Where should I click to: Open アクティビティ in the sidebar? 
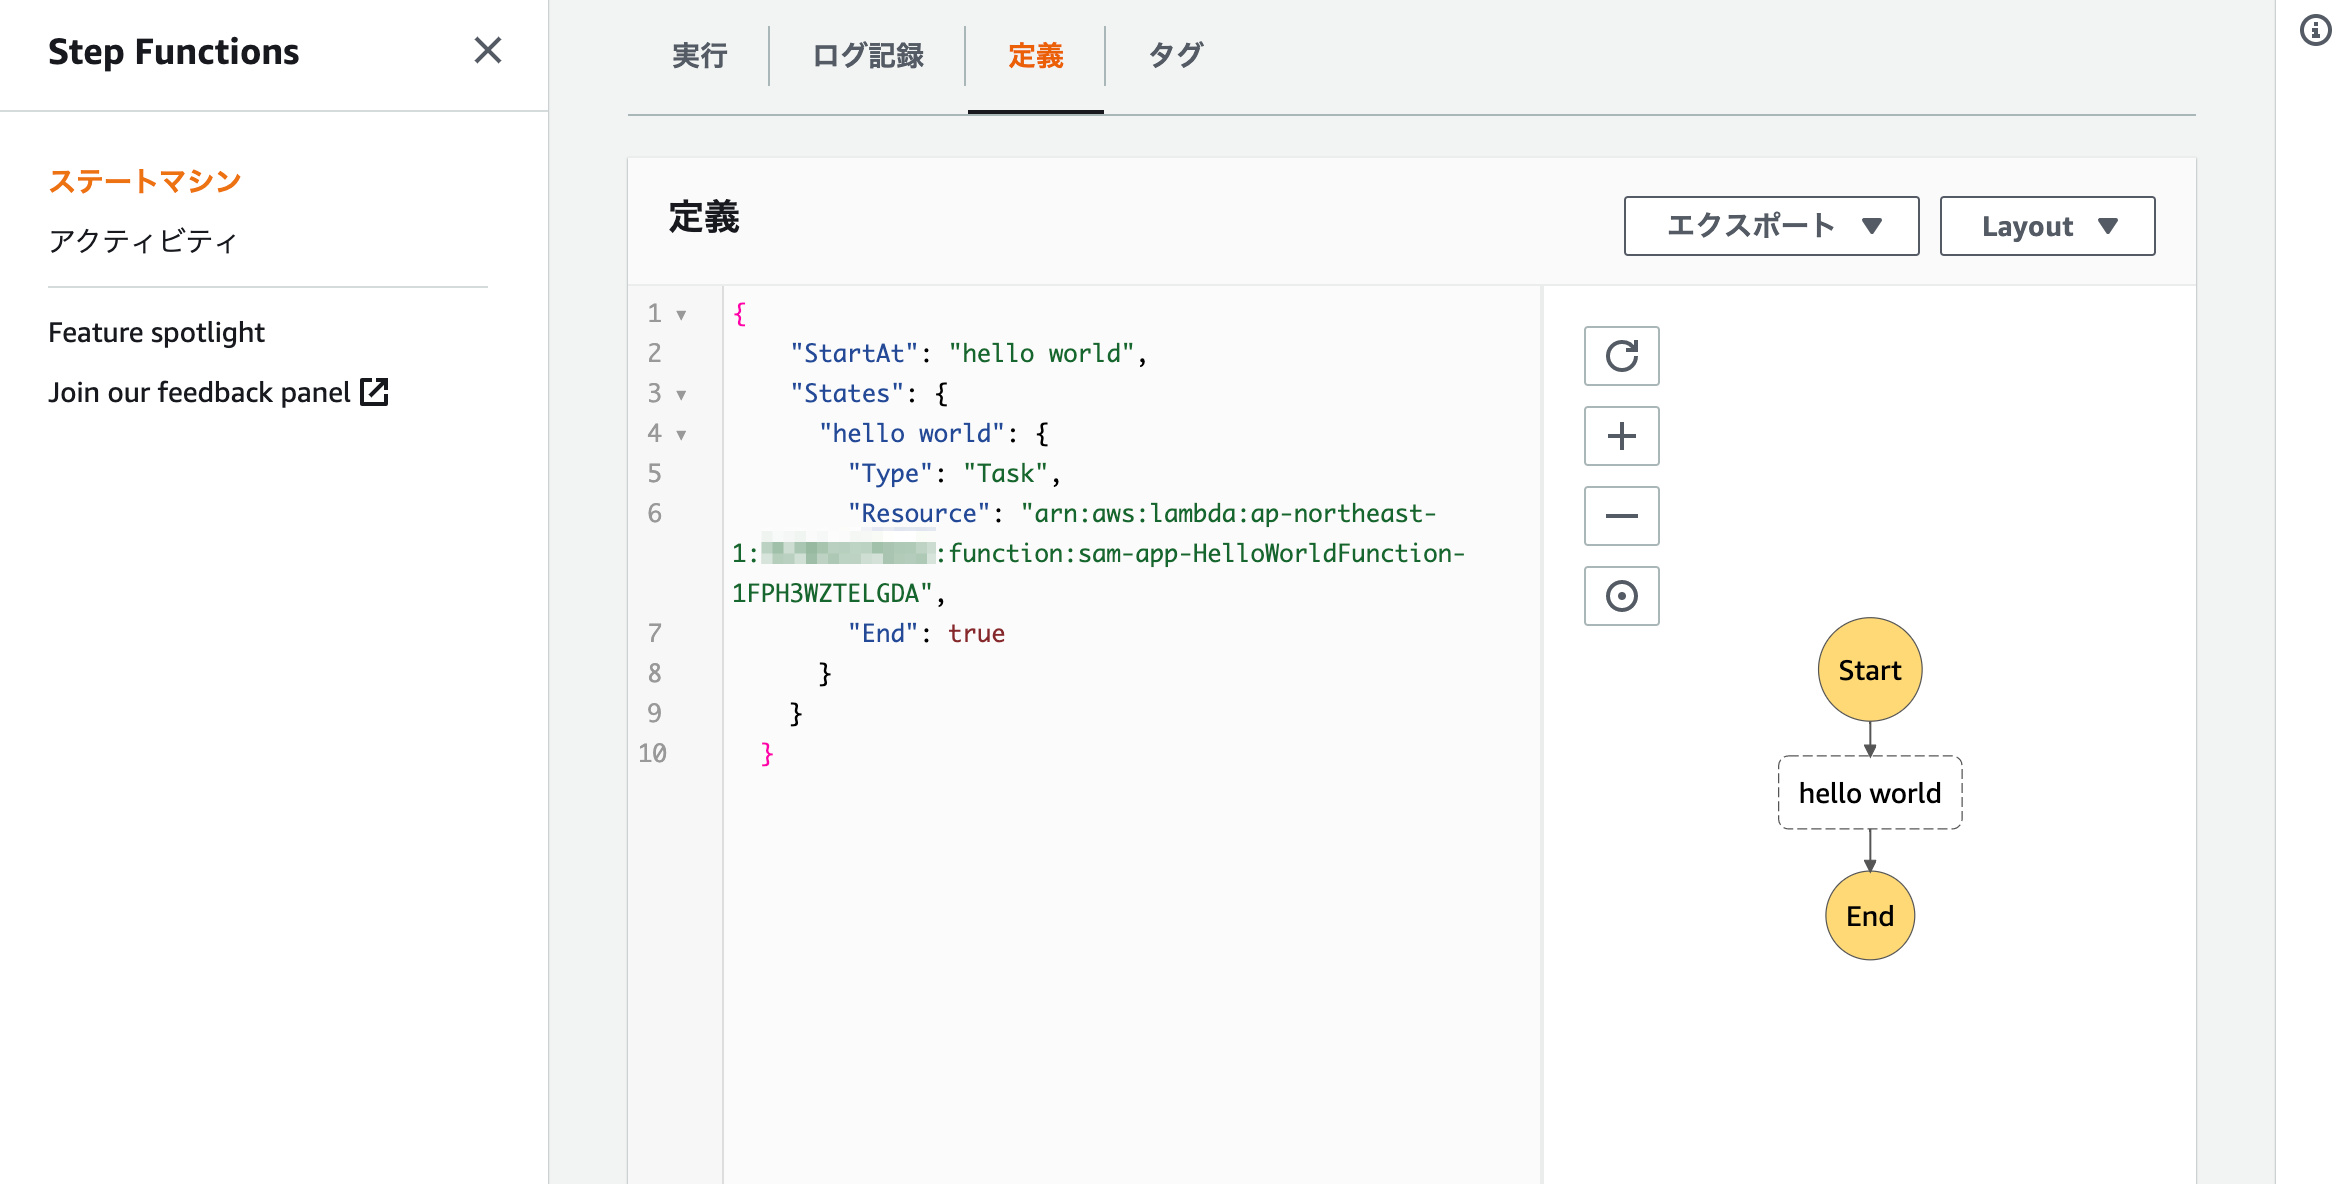(143, 241)
